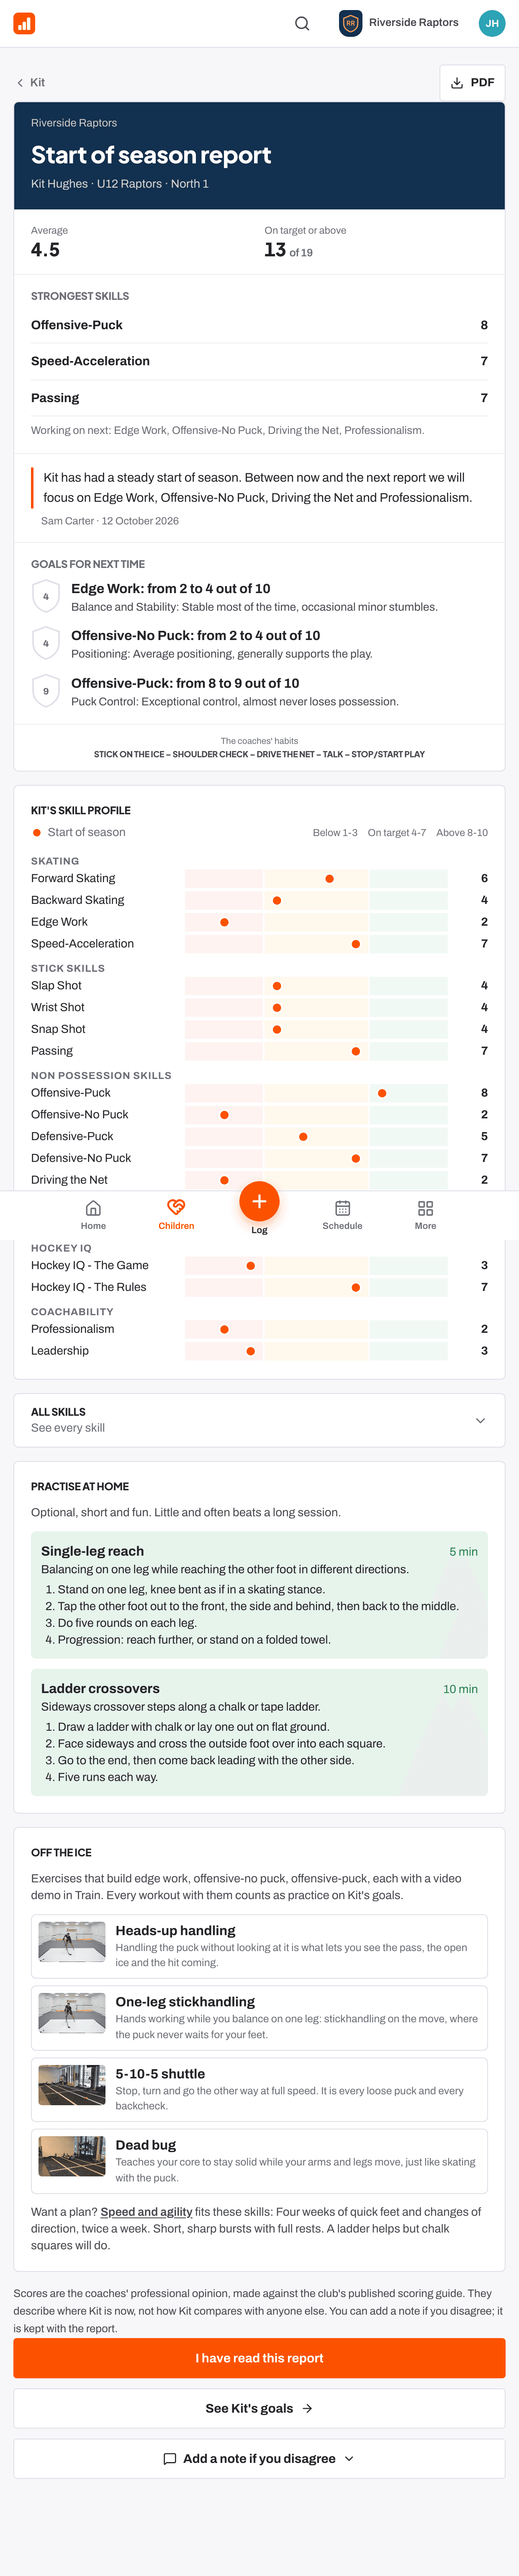Tap the orange plus Log button

pos(259,1201)
